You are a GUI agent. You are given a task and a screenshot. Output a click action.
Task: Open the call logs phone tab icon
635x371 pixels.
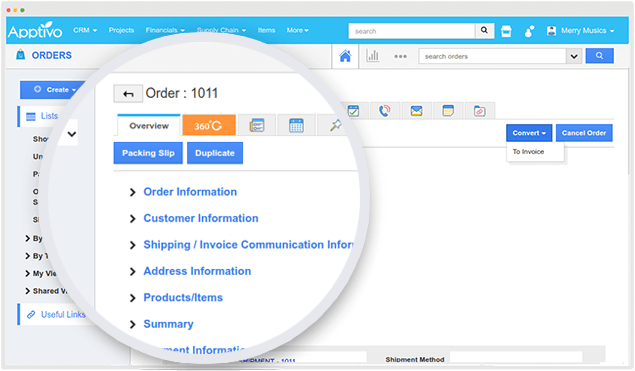[x=384, y=111]
